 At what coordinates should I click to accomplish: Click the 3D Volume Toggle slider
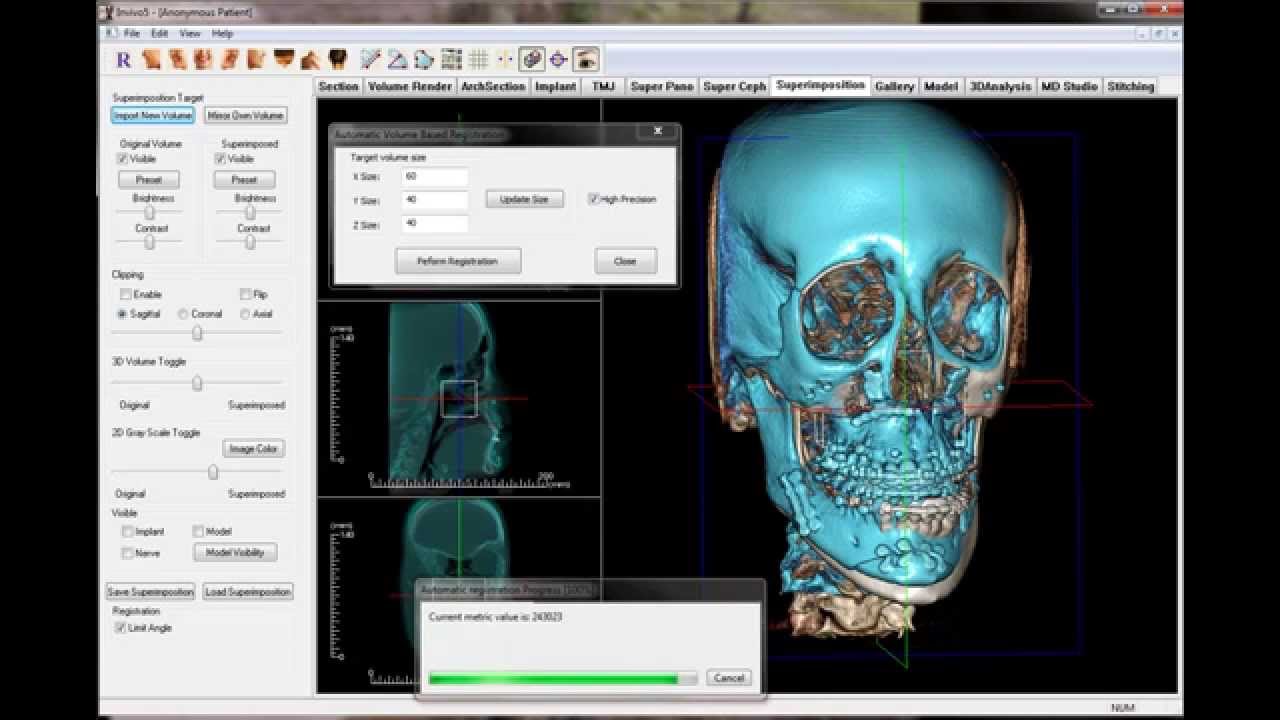[197, 383]
